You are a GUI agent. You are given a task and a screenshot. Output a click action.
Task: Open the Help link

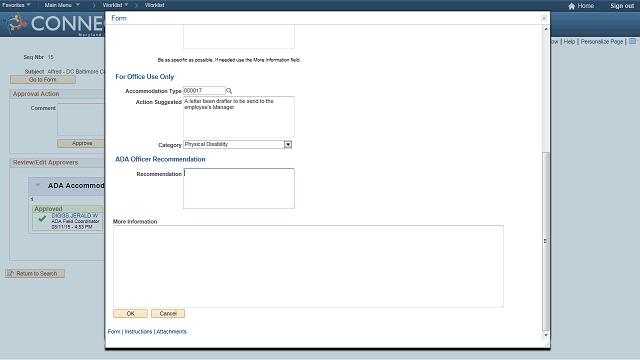[569, 42]
